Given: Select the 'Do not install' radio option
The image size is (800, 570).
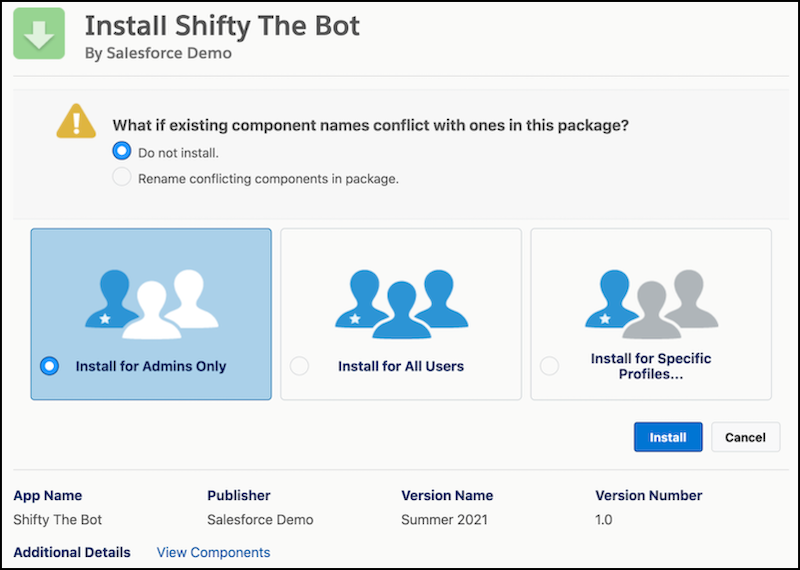Looking at the screenshot, I should pos(122,152).
